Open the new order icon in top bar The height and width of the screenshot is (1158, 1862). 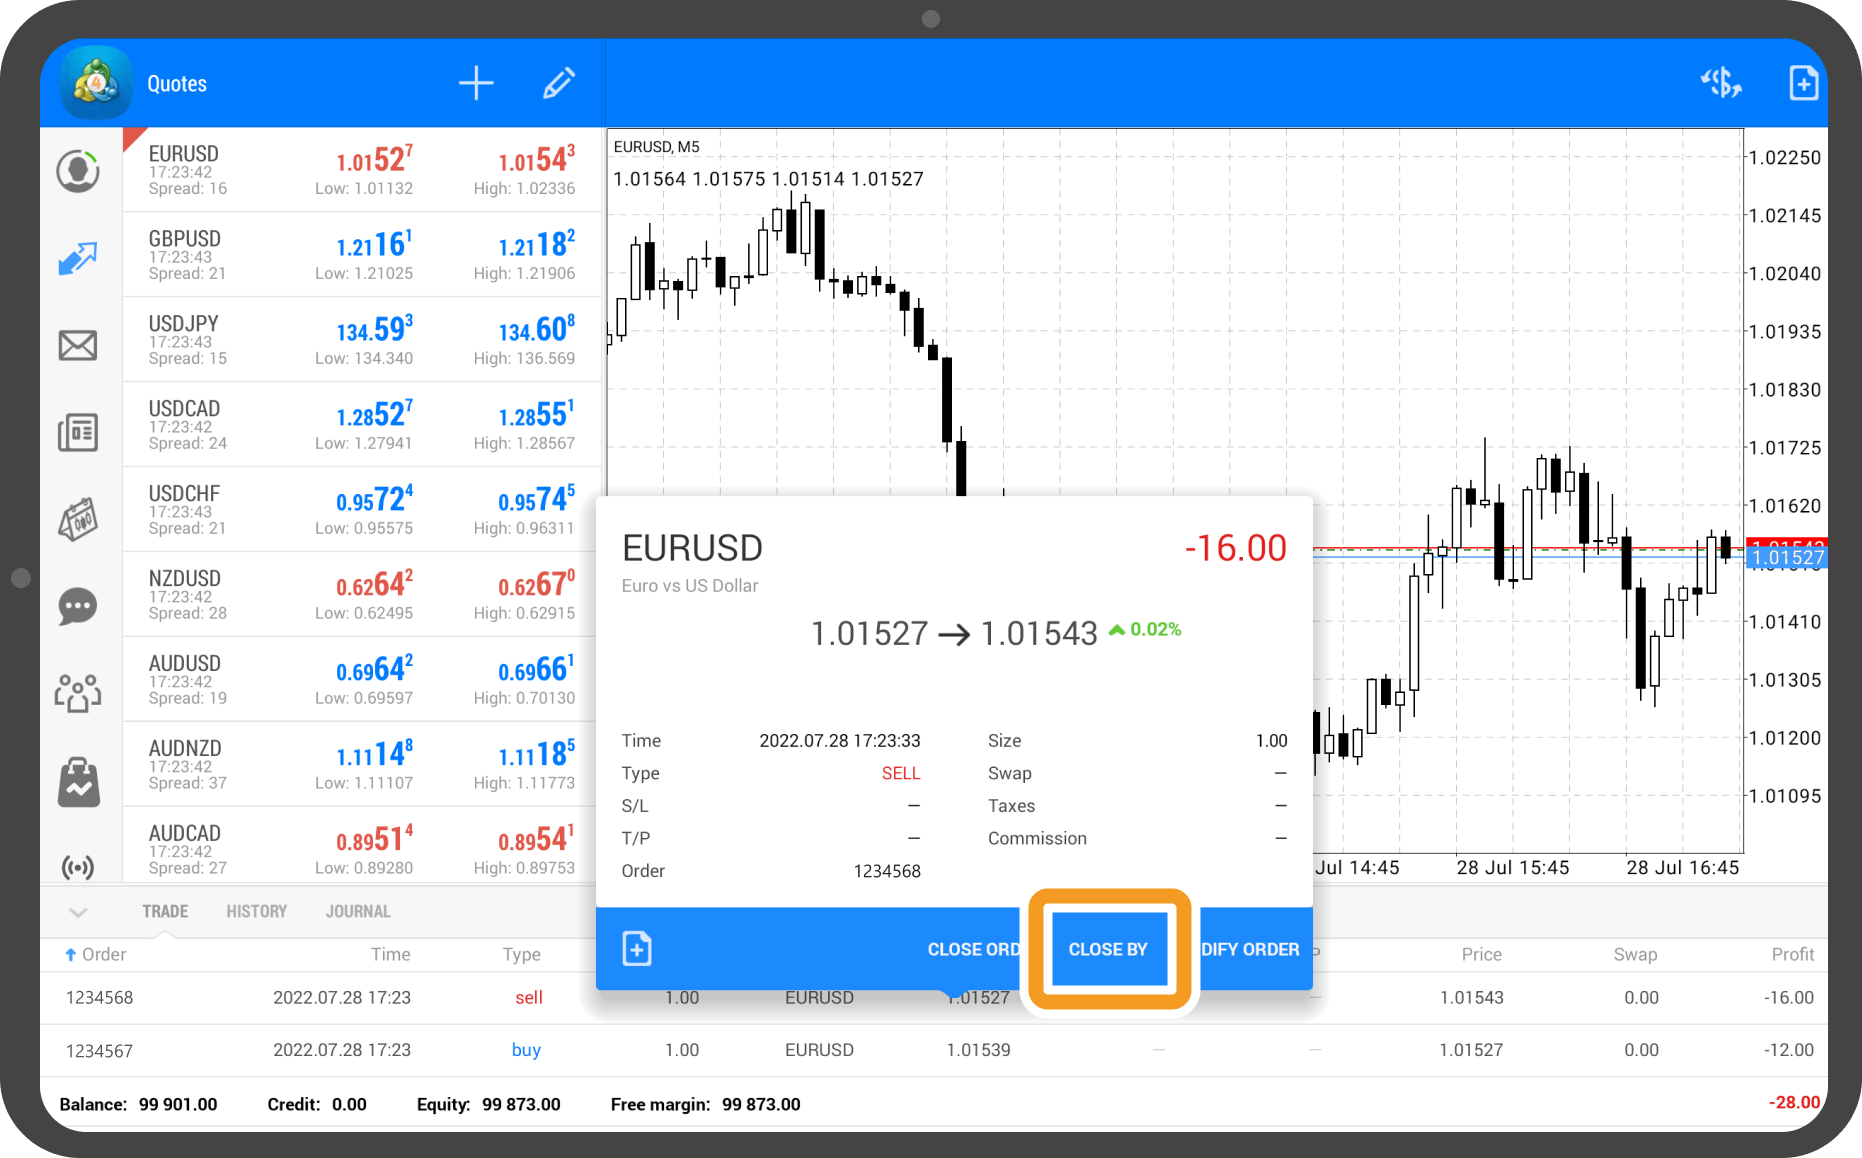coord(1802,83)
